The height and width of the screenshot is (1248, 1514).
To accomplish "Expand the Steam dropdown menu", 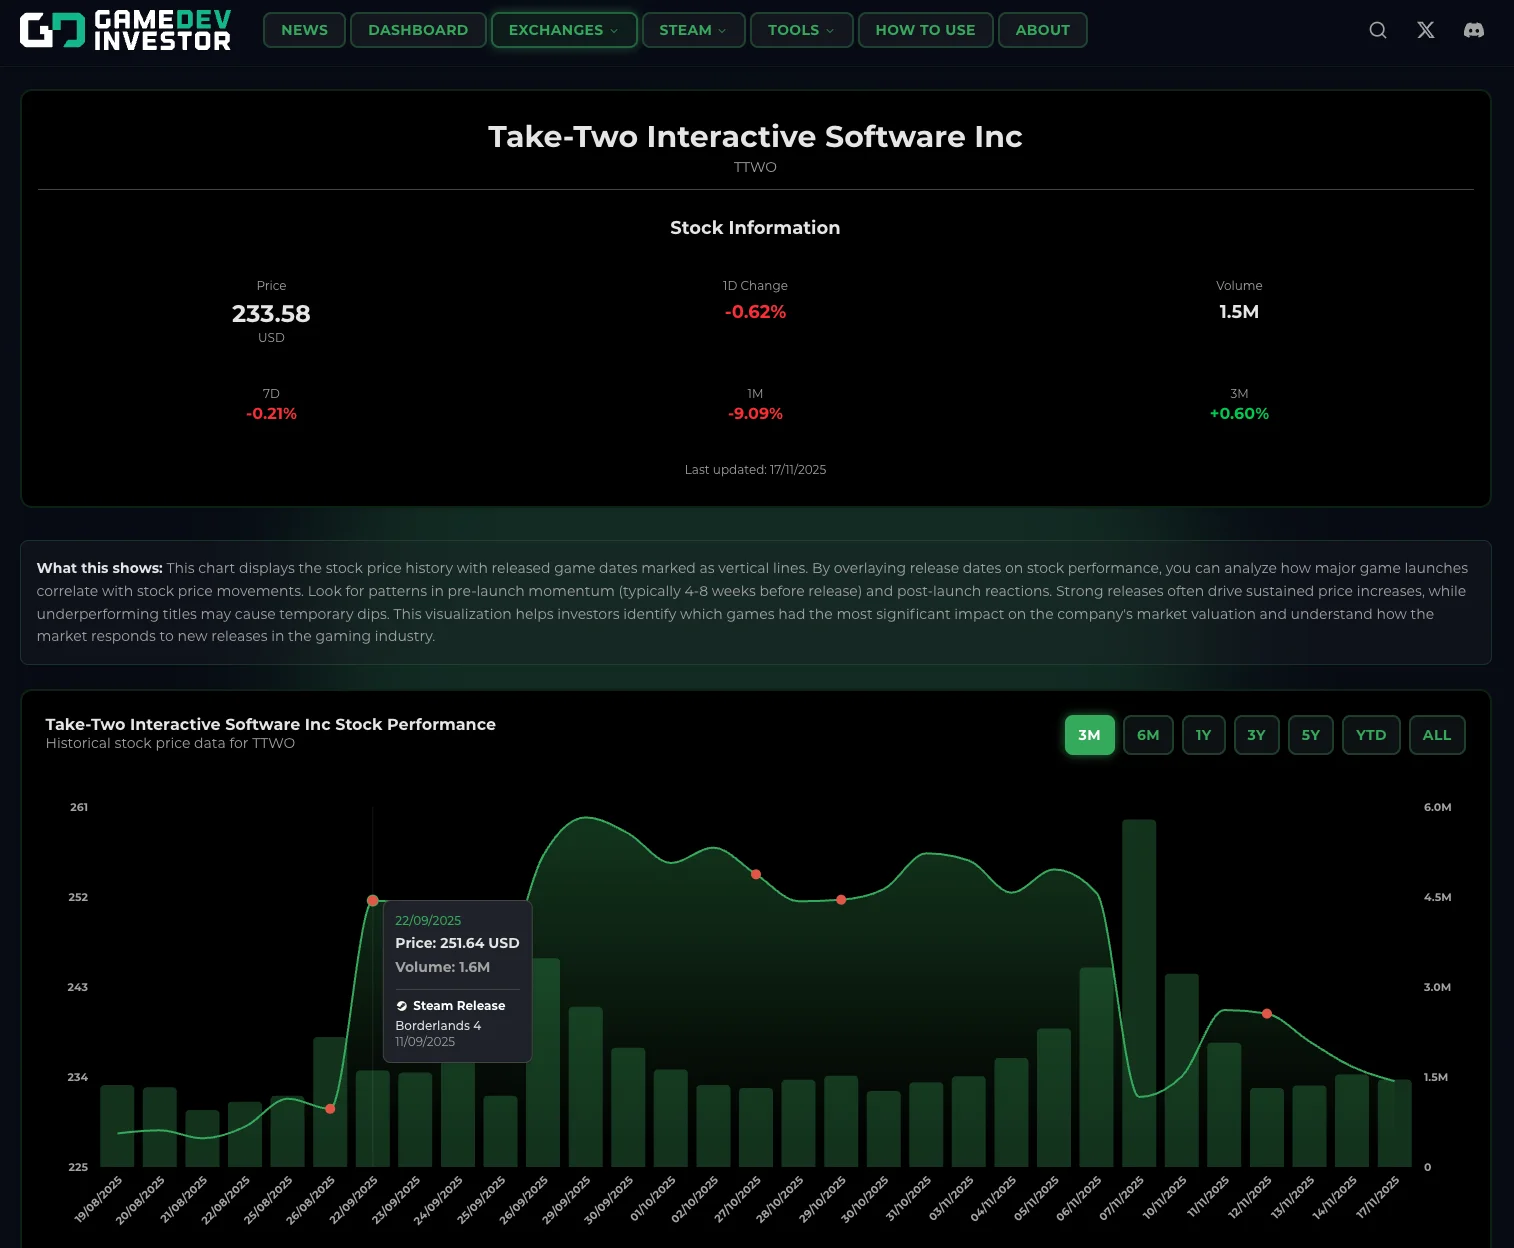I will point(692,30).
